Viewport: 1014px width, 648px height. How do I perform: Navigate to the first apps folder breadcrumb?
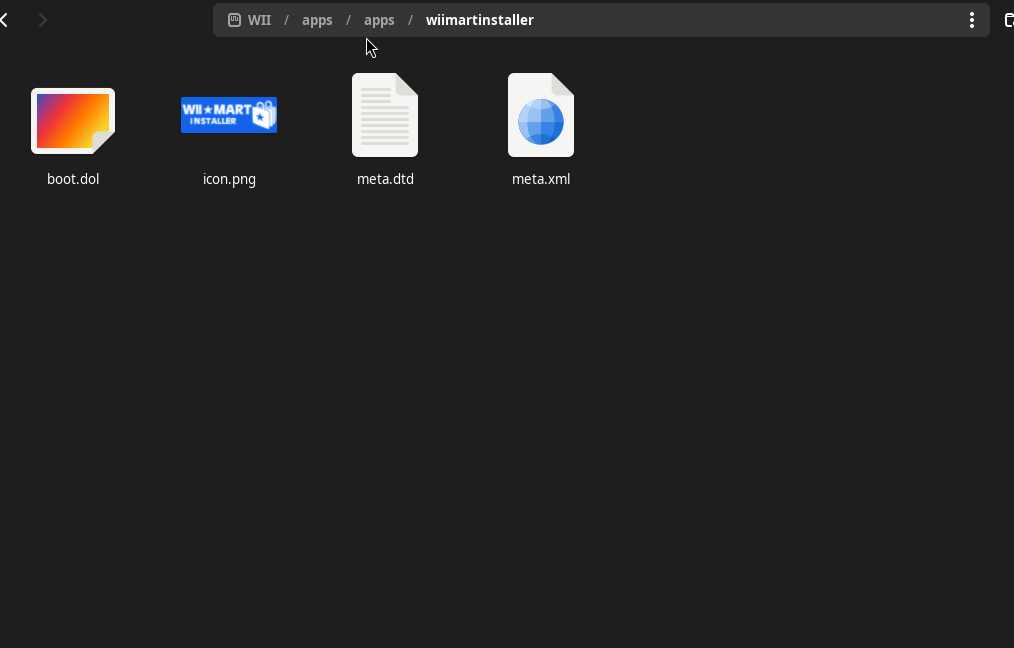tap(317, 20)
